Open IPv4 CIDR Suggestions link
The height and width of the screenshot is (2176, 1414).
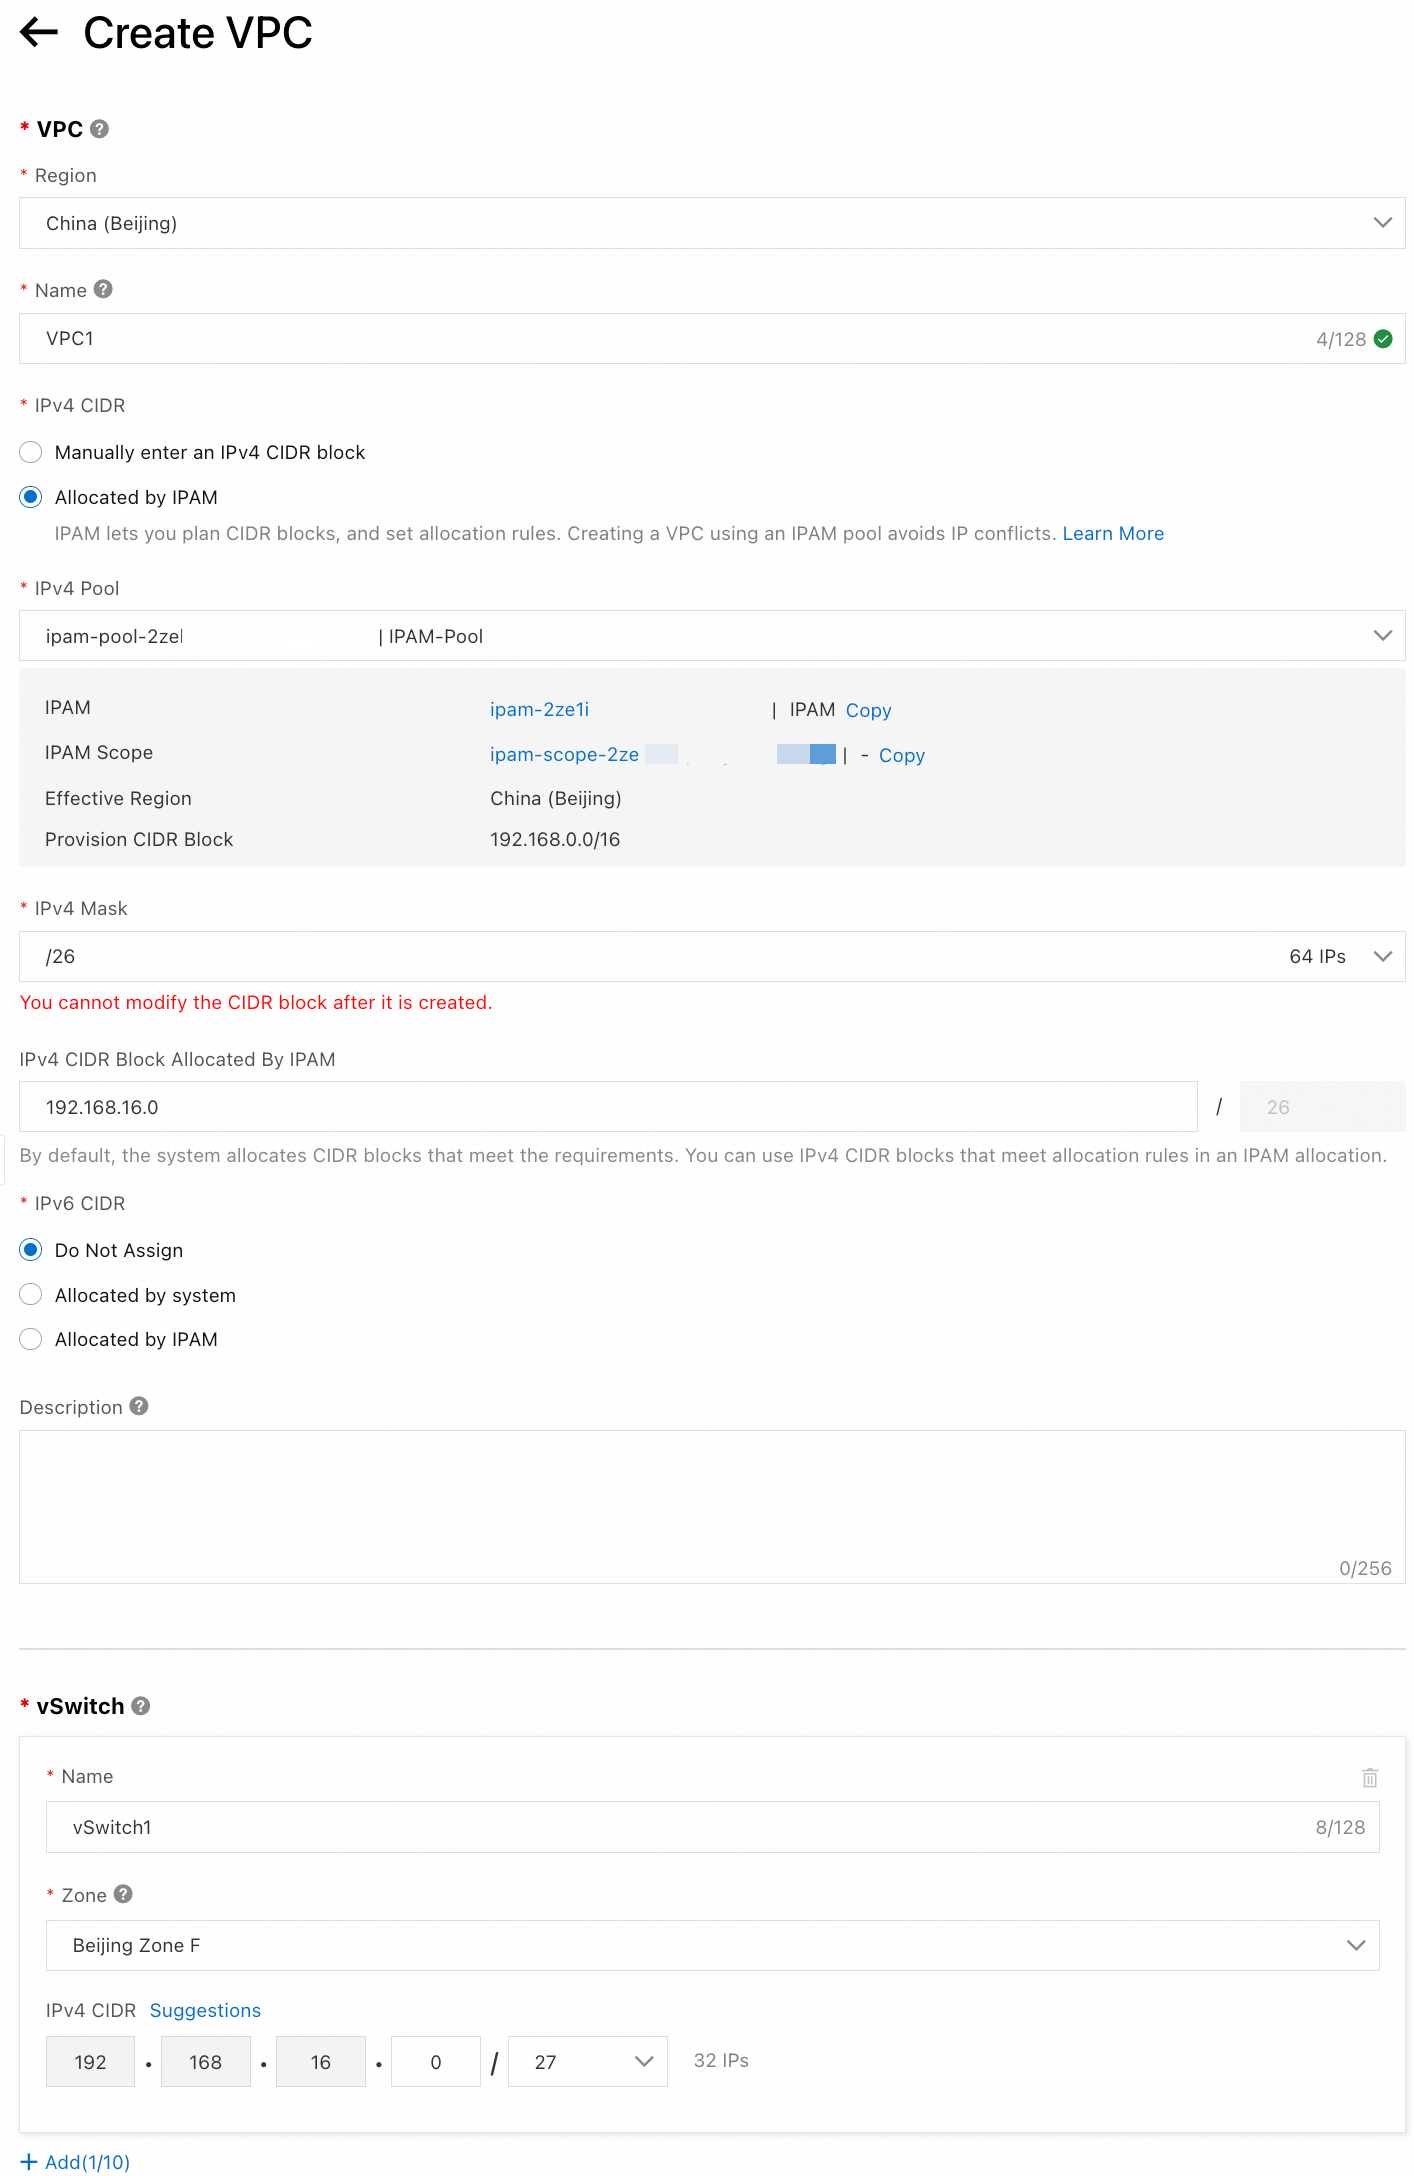(205, 2011)
